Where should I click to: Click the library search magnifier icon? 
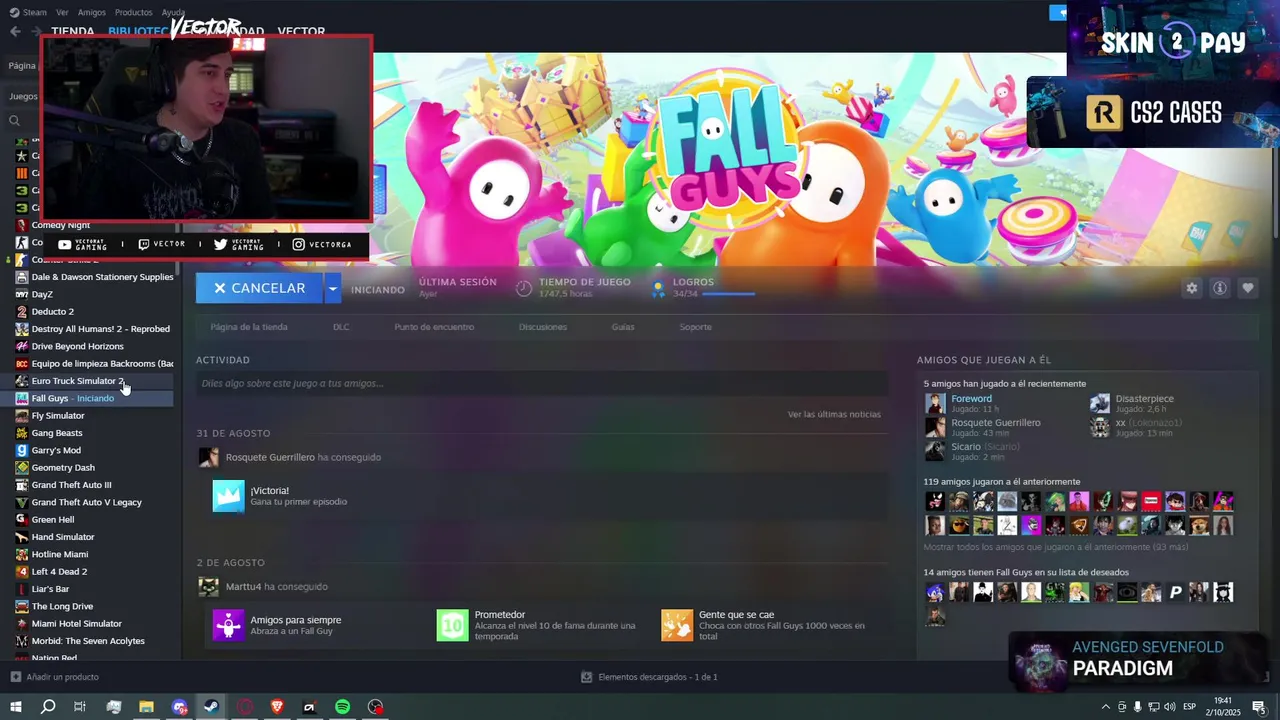click(x=14, y=121)
